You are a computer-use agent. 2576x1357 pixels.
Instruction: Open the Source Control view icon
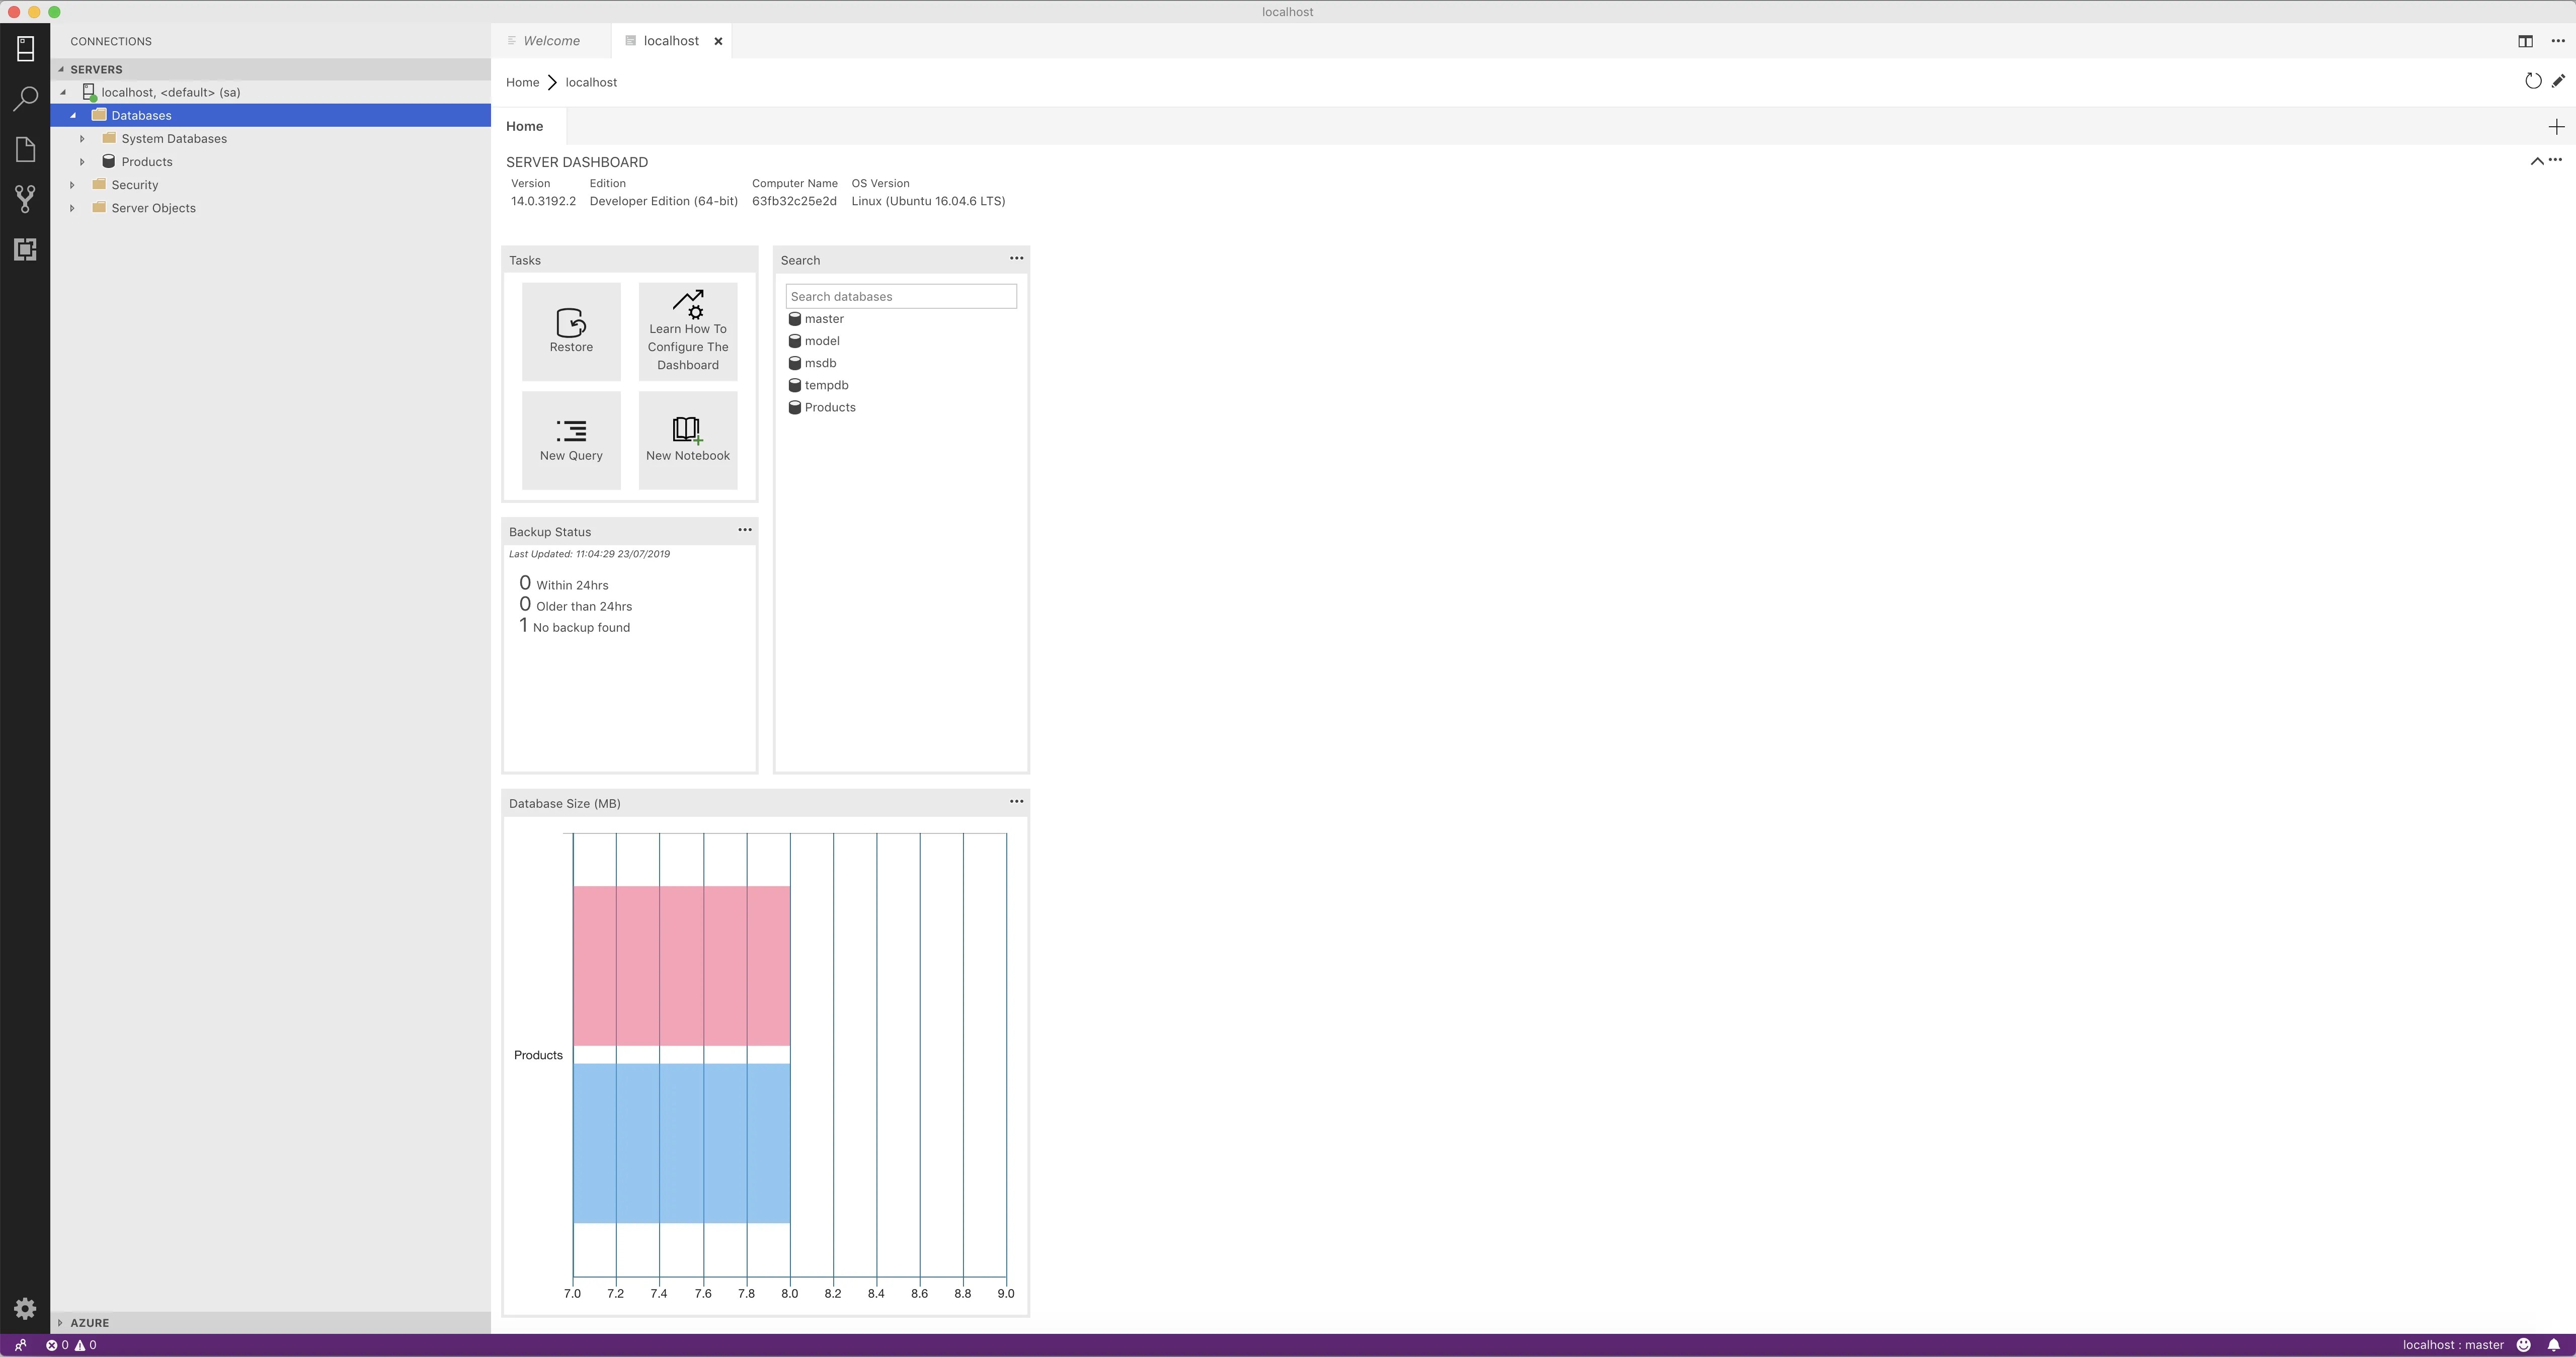point(25,198)
